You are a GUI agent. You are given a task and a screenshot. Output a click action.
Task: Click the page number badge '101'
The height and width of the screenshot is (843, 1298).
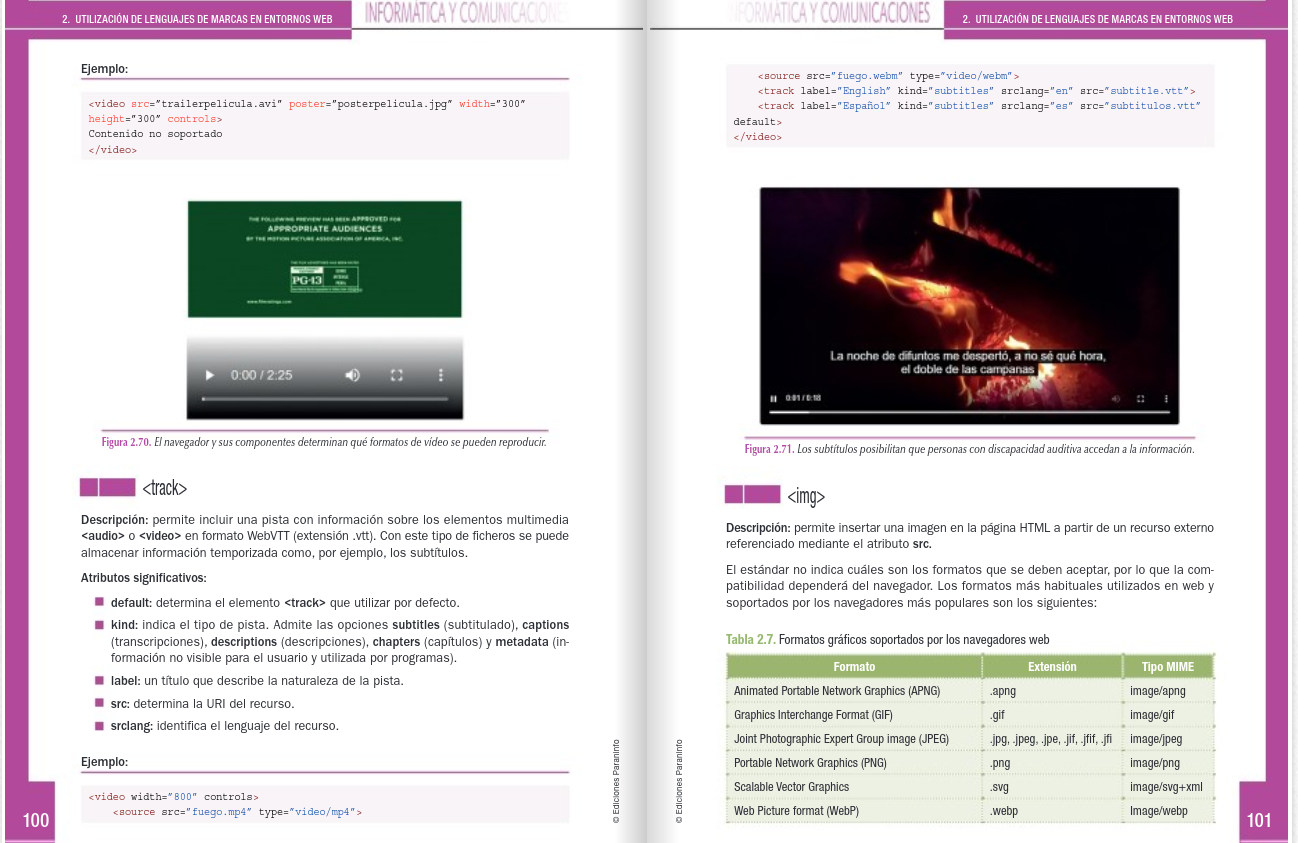(x=1258, y=820)
